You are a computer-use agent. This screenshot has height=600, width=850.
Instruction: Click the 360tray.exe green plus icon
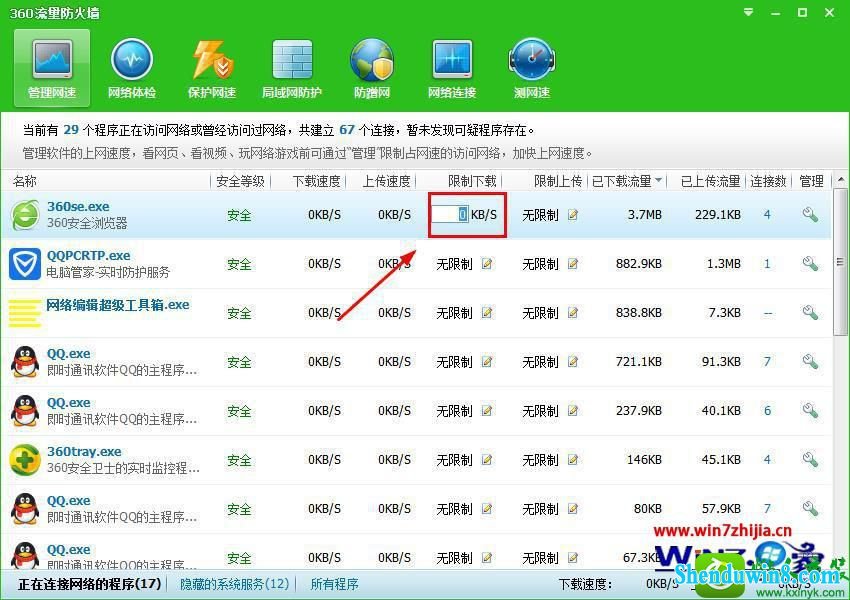tap(25, 460)
